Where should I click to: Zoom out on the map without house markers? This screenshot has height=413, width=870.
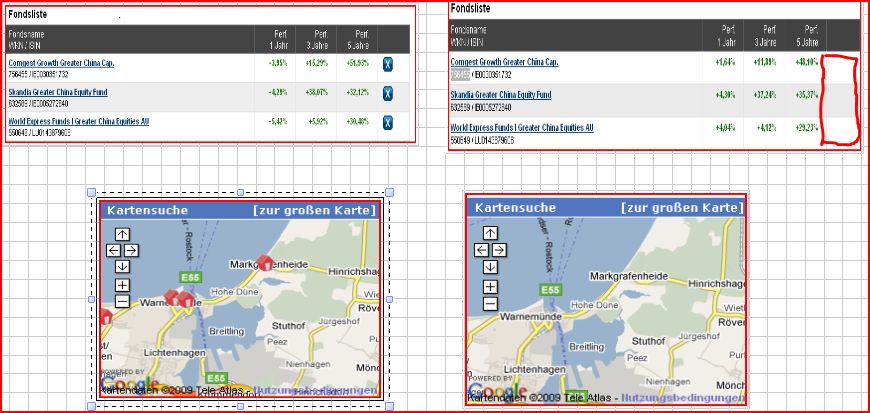coord(490,304)
